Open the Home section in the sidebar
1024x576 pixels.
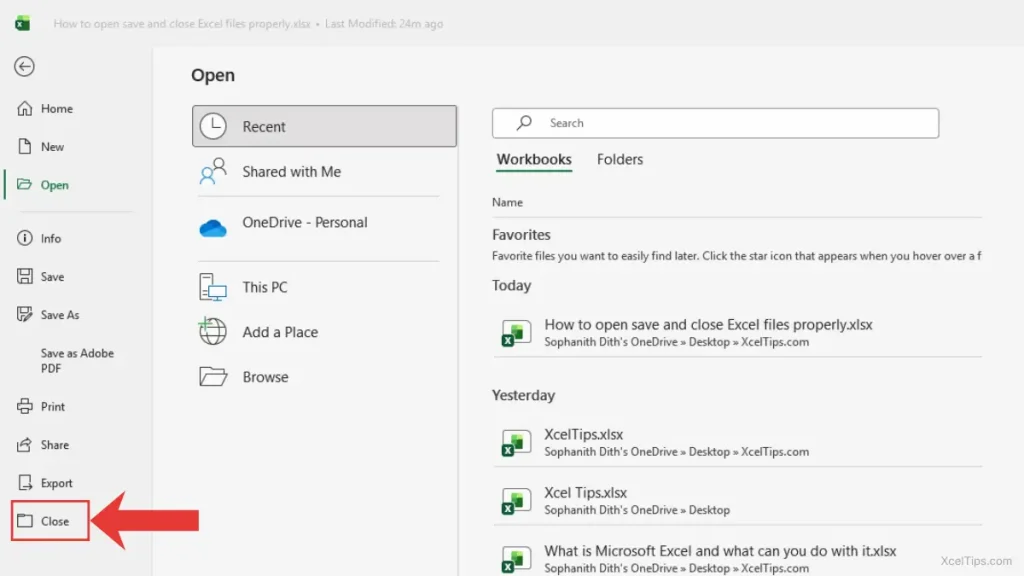[x=52, y=108]
